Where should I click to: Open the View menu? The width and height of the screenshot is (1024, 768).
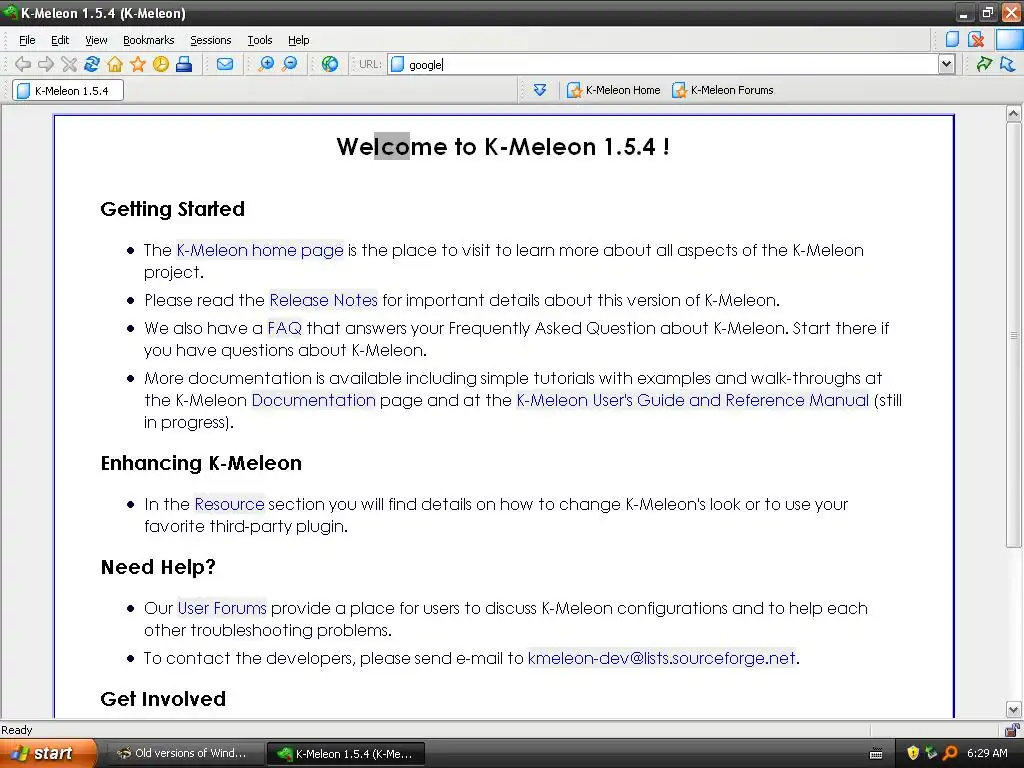pos(96,40)
